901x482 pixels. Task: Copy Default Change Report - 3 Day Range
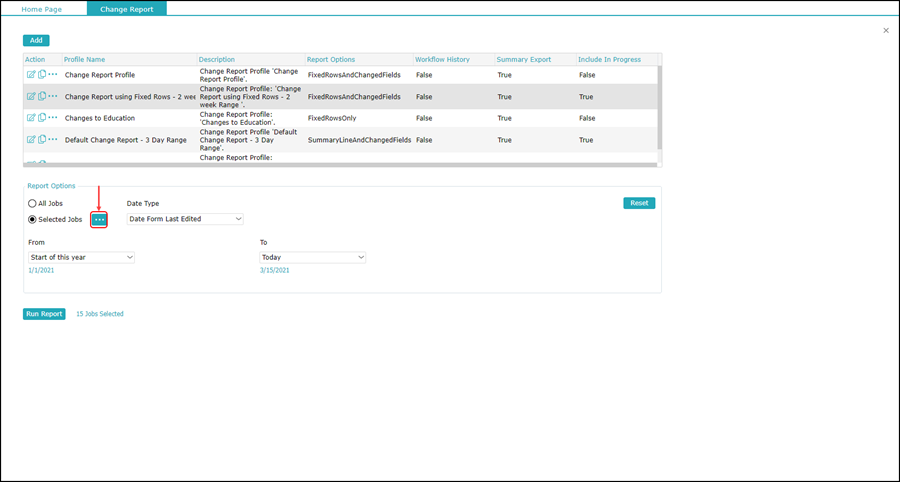point(42,140)
